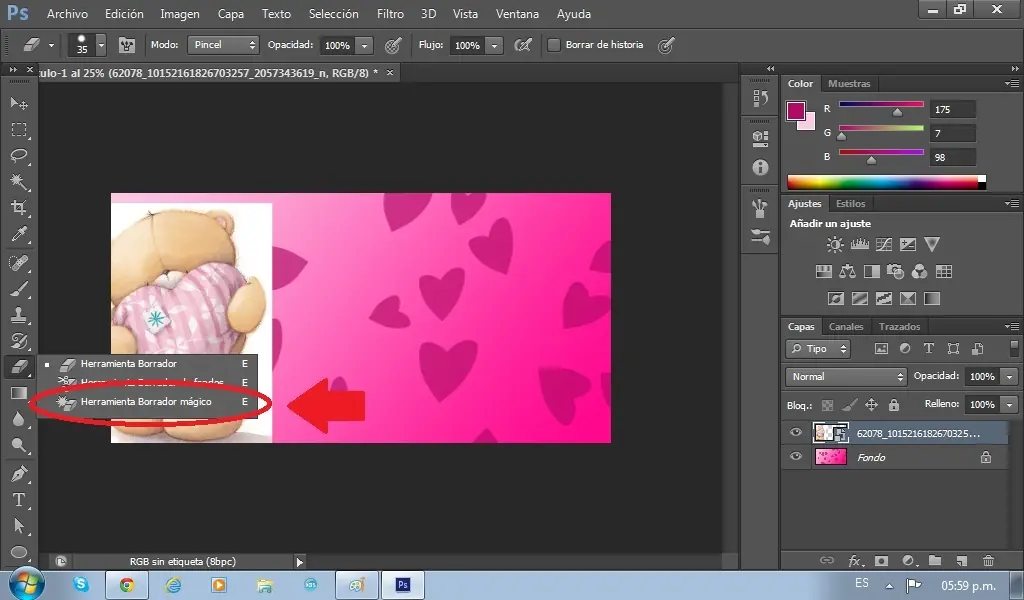Open the layer blend mode Normal dropdown
Image resolution: width=1024 pixels, height=600 pixels.
846,377
